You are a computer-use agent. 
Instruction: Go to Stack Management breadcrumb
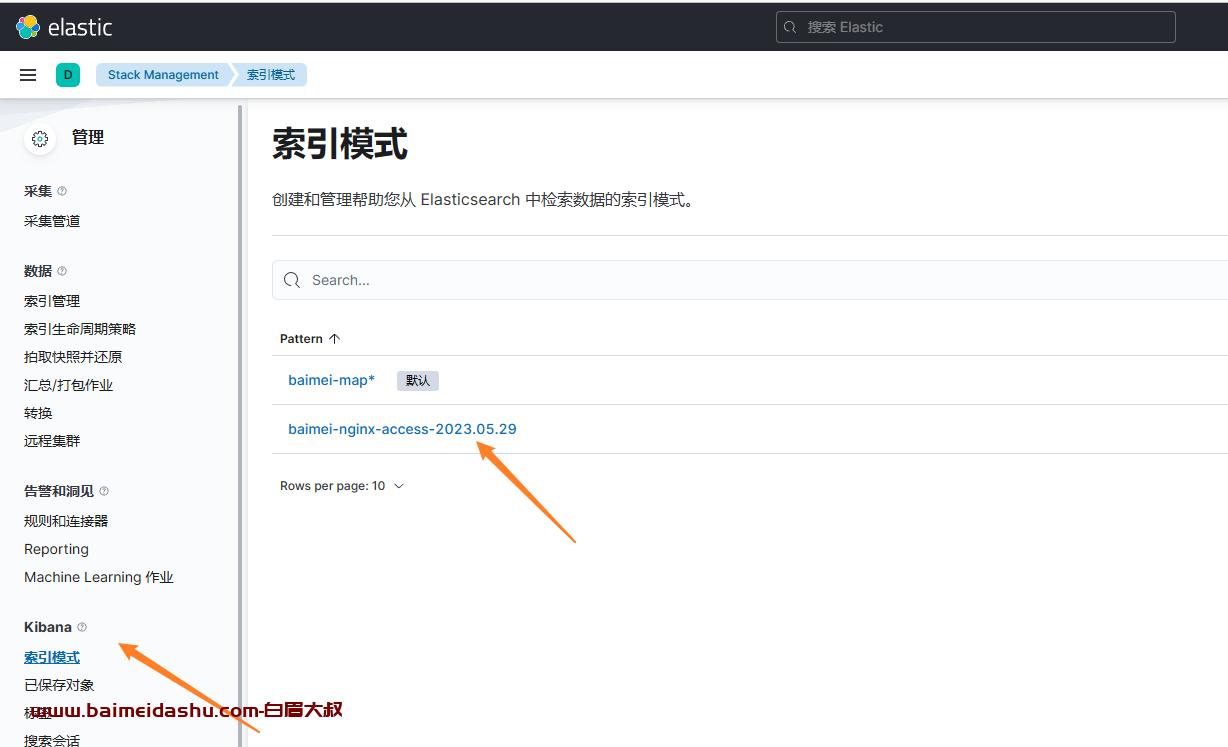coord(163,75)
